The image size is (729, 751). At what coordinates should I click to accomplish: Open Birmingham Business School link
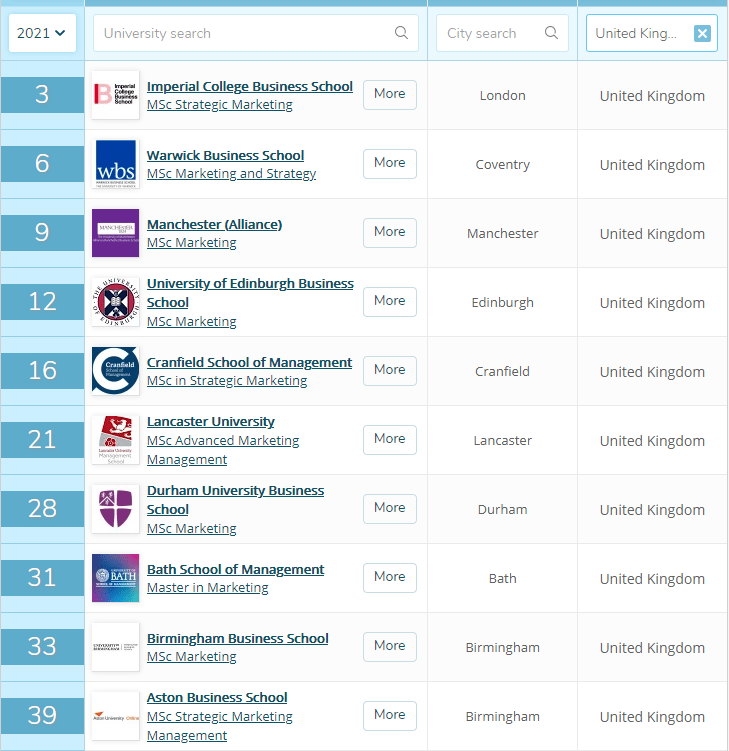click(238, 638)
